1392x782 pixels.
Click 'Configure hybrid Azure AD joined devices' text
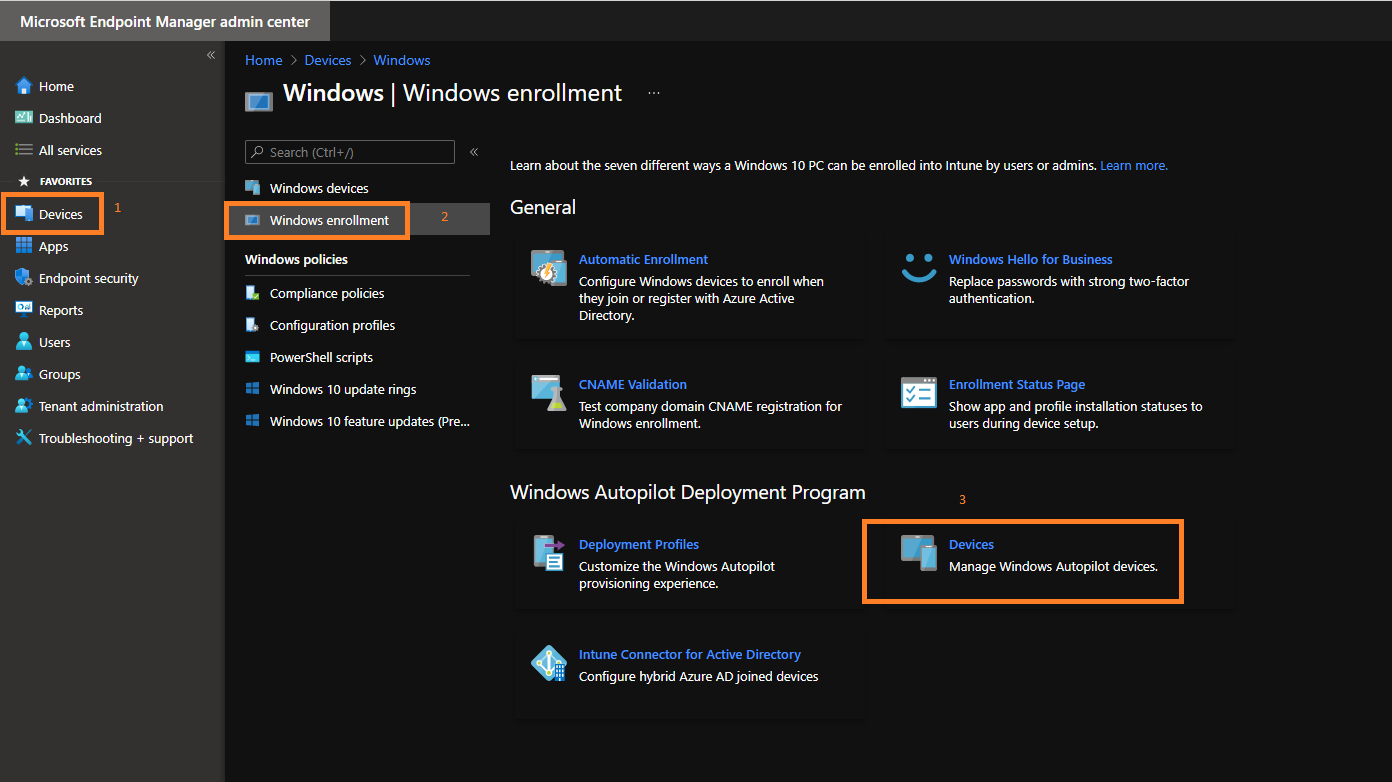699,676
